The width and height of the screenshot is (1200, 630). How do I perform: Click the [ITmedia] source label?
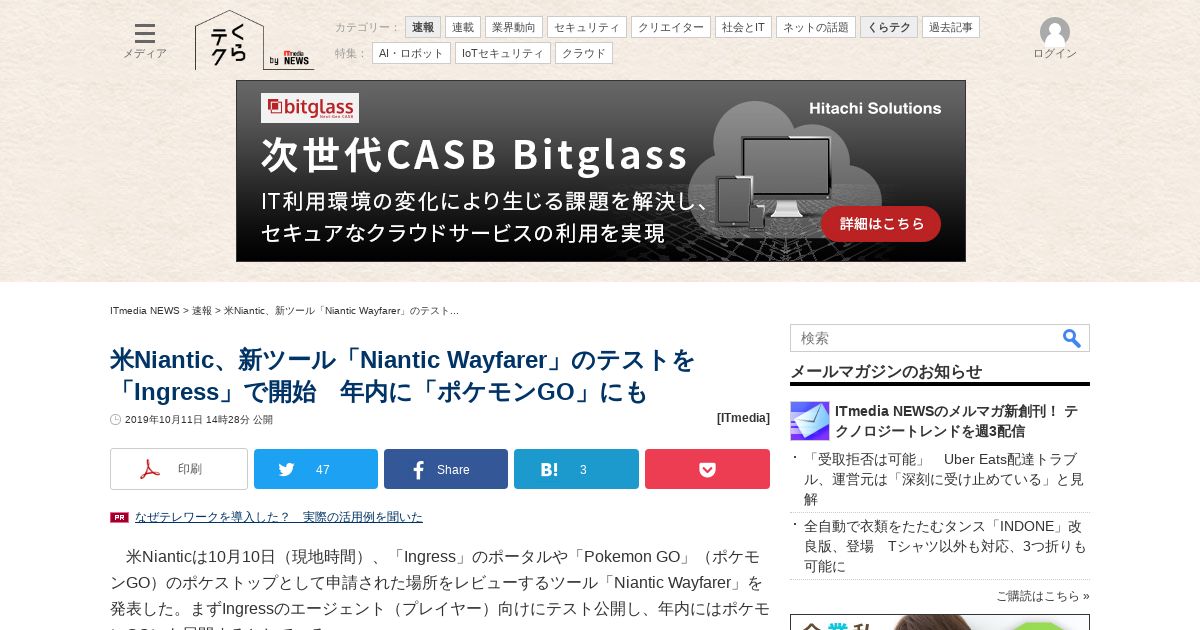743,418
